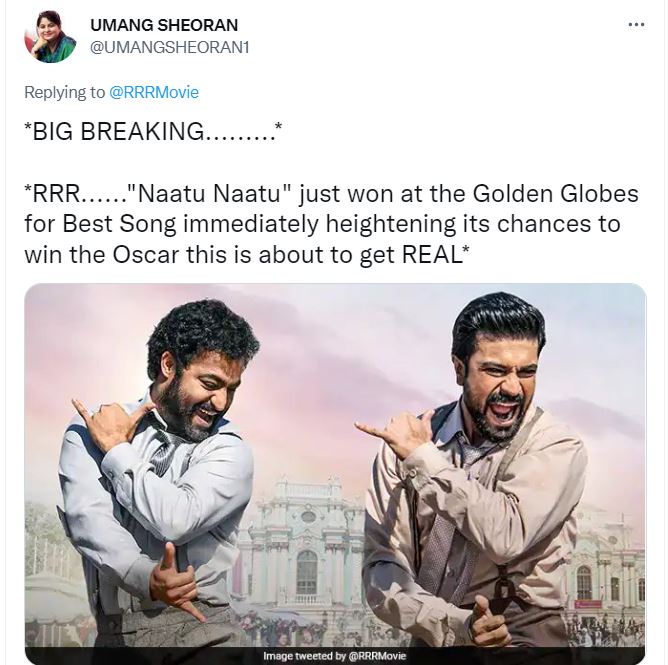The height and width of the screenshot is (665, 668).
Task: Open the @UMANGSHEORAN1 handle link
Action: [170, 48]
